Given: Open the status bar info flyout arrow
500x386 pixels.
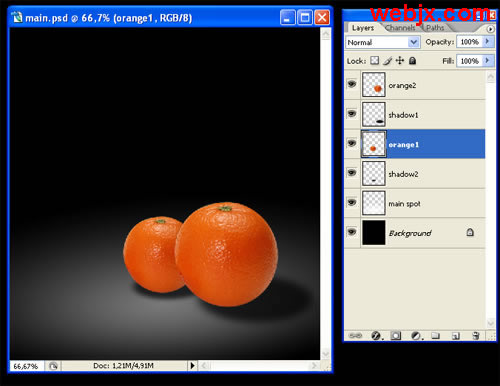Looking at the screenshot, I should [x=192, y=366].
